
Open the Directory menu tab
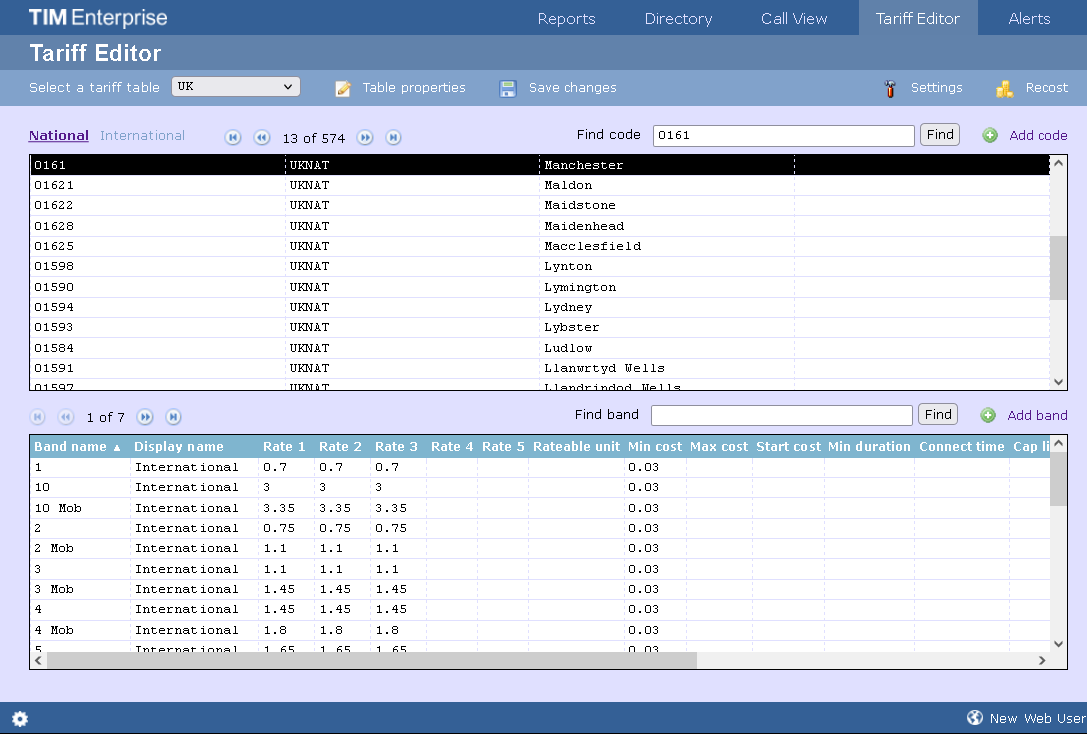coord(678,18)
